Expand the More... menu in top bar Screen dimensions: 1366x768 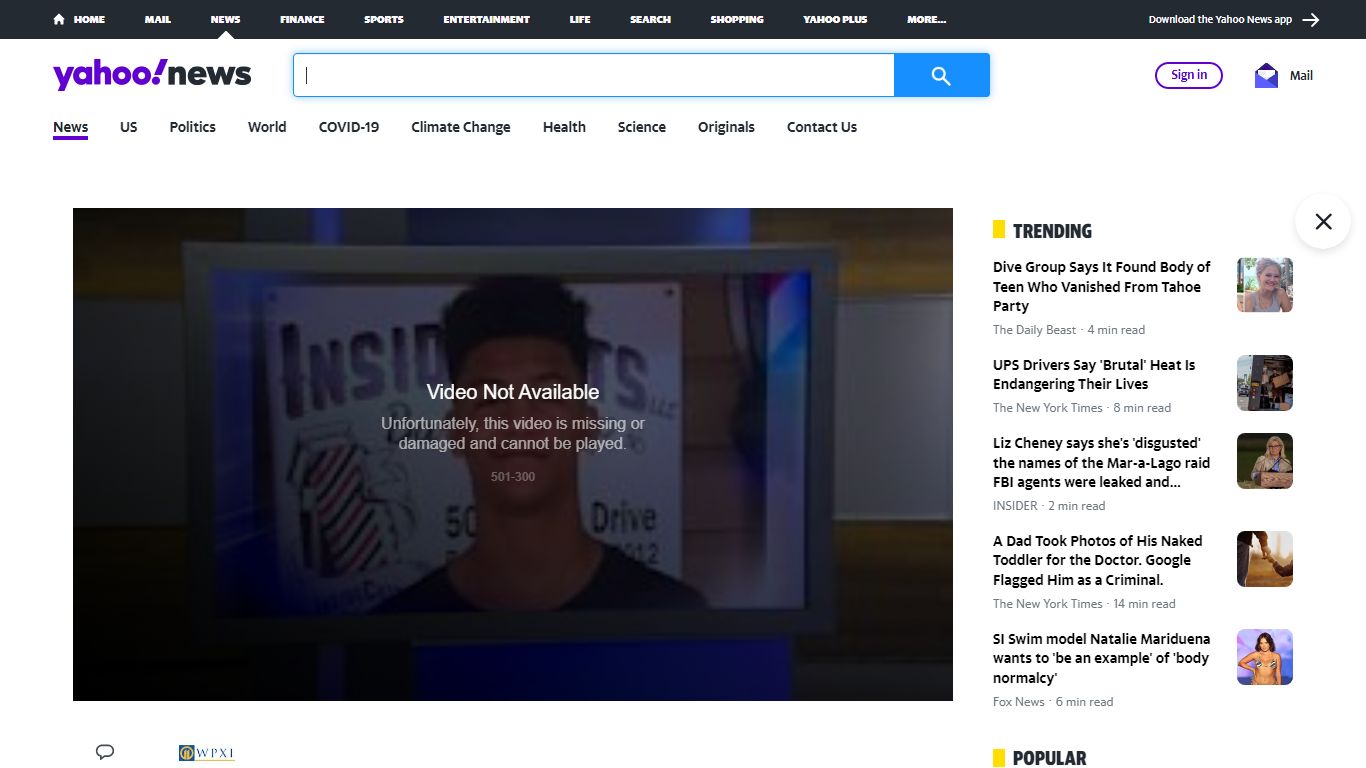927,19
